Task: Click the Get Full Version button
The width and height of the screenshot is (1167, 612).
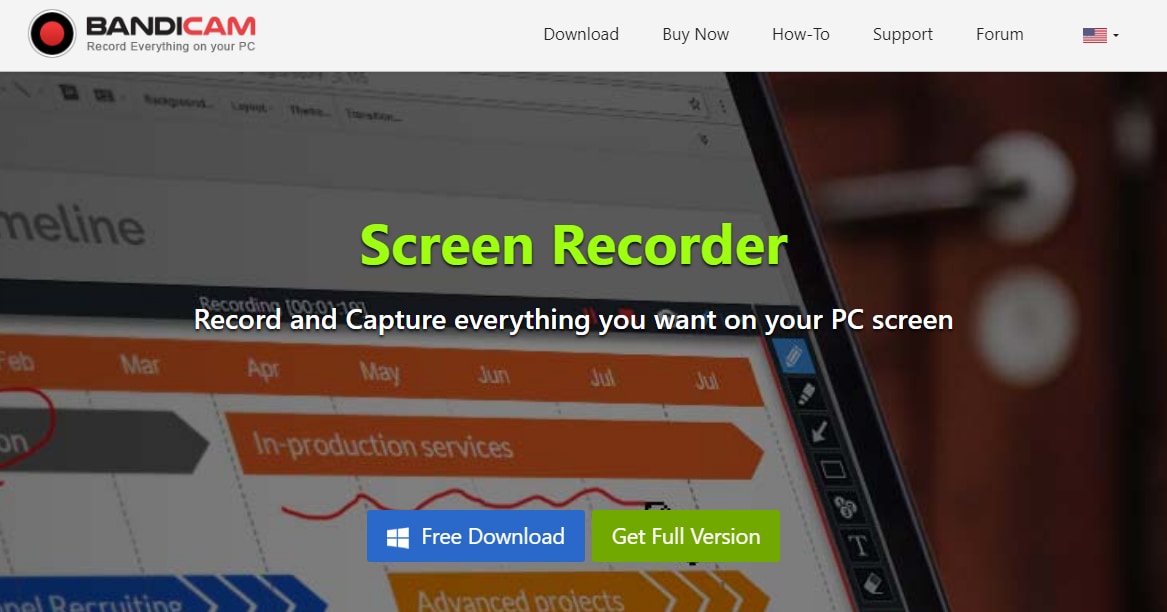Action: click(x=685, y=536)
